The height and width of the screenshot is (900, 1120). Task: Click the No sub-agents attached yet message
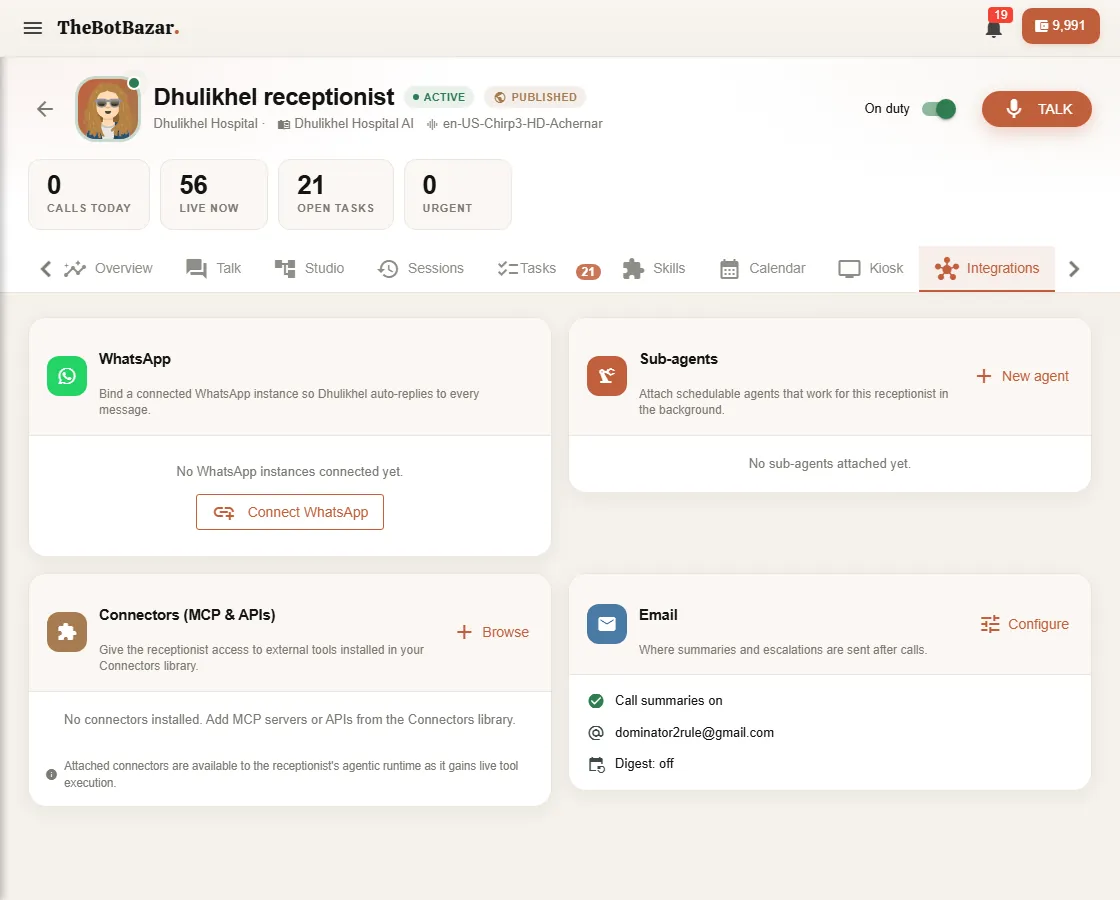[x=829, y=464]
